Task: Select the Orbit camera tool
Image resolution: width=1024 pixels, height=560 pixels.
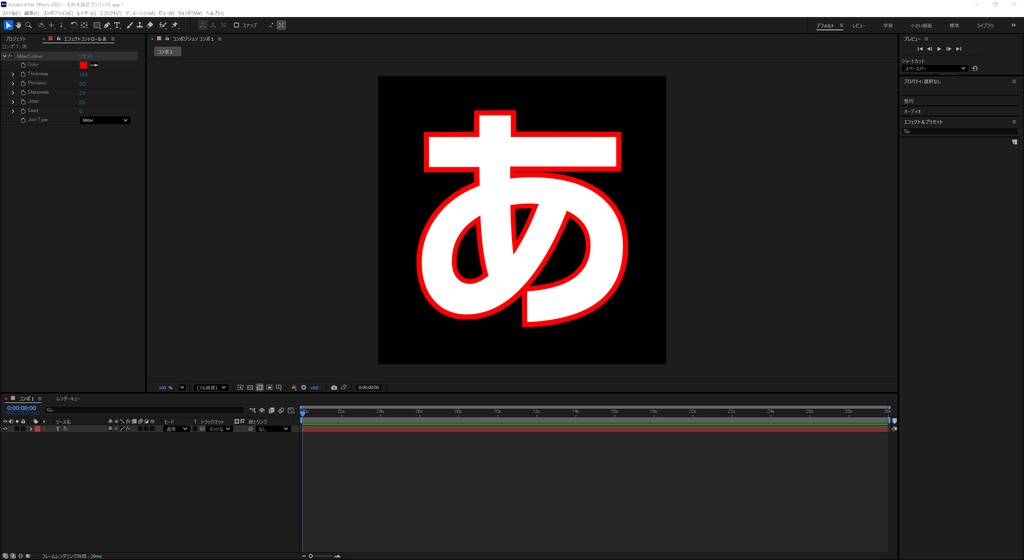Action: pyautogui.click(x=41, y=25)
